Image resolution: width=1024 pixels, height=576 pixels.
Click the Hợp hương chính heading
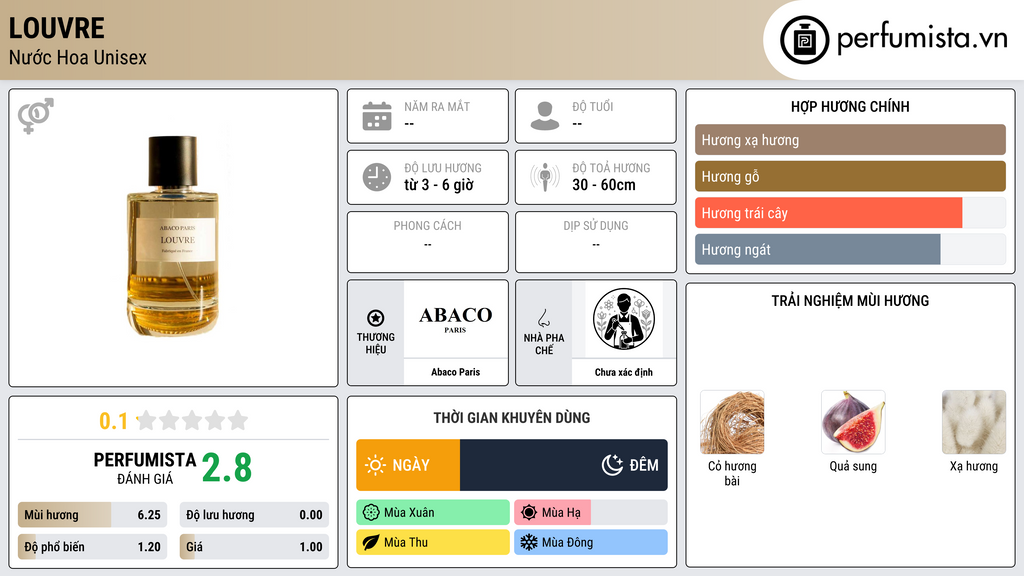850,106
